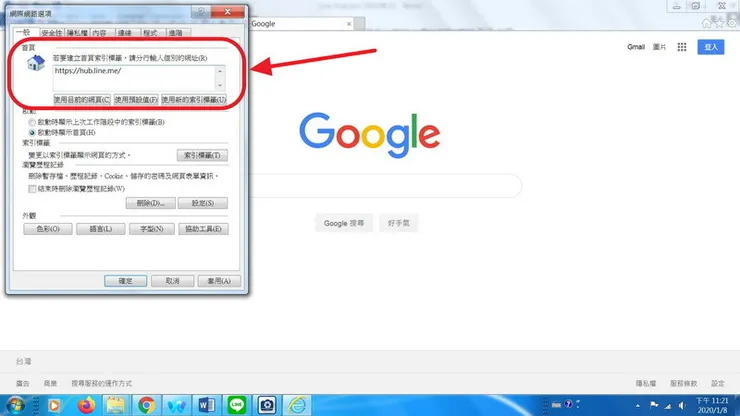Click 使用預設值 button
Screen dimensions: 740x416
pyautogui.click(x=136, y=100)
